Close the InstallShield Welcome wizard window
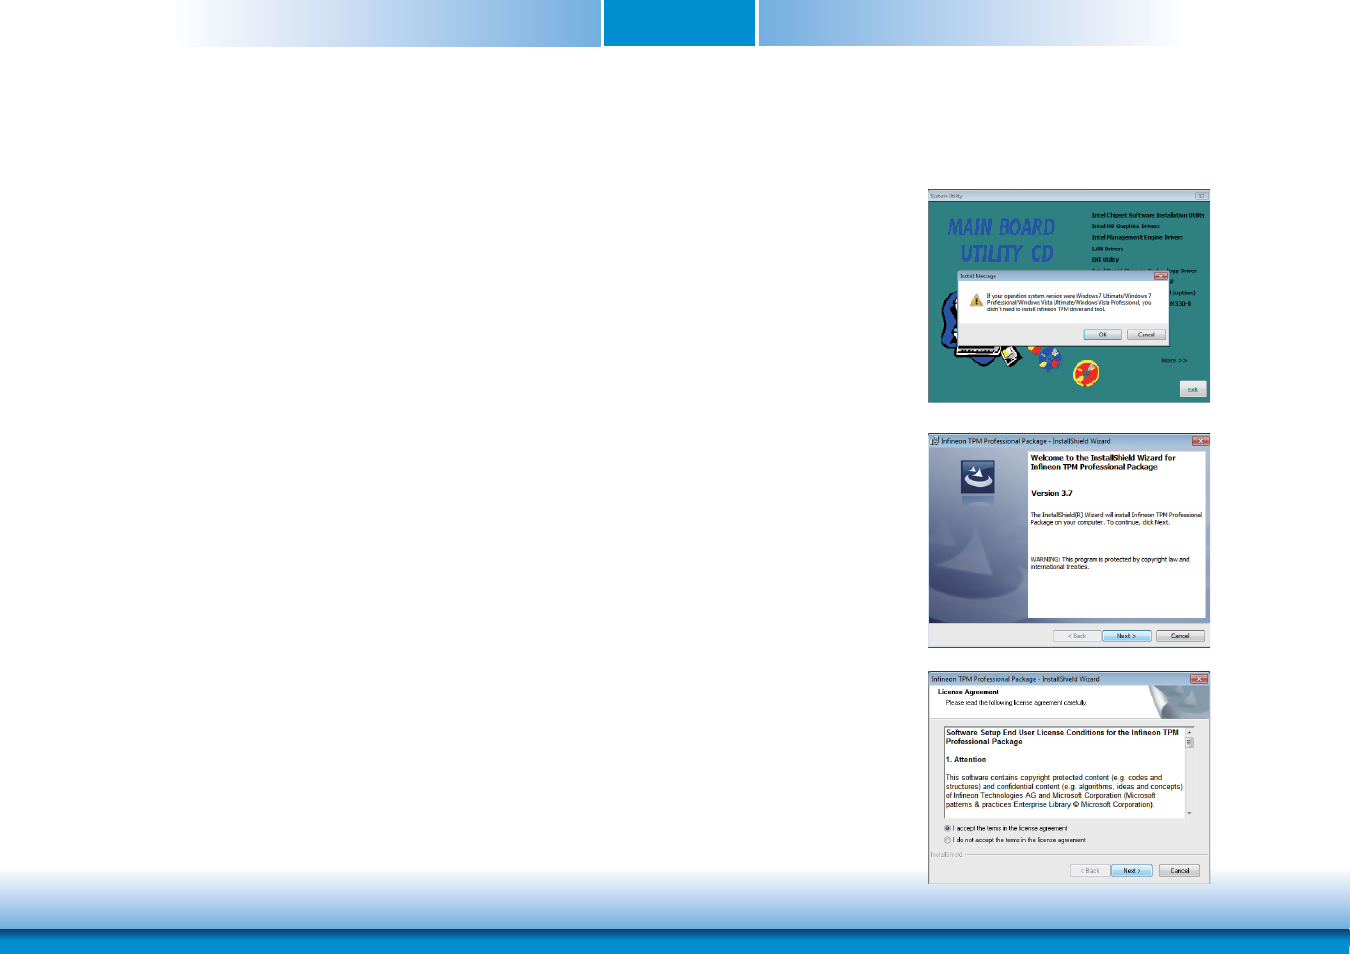Screen dimensions: 1350x954 (1200, 441)
